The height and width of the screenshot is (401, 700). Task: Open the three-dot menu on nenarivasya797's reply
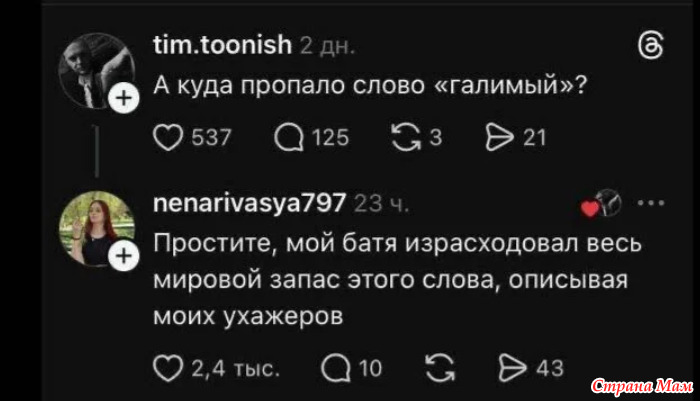point(651,203)
